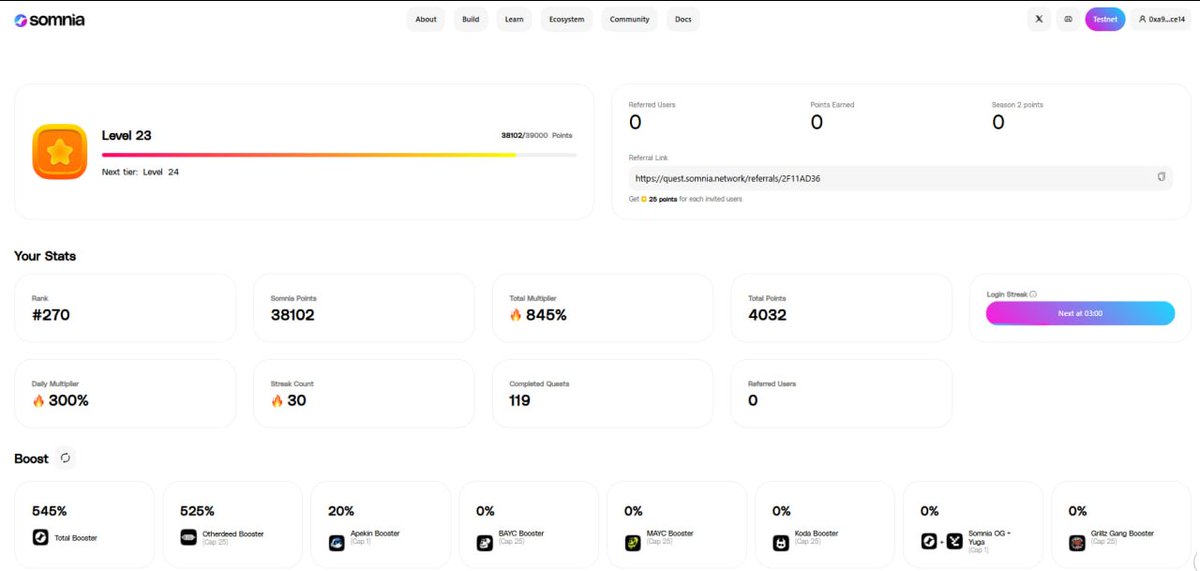The image size is (1200, 571).
Task: Click the Apekin Booster icon
Action: [337, 542]
